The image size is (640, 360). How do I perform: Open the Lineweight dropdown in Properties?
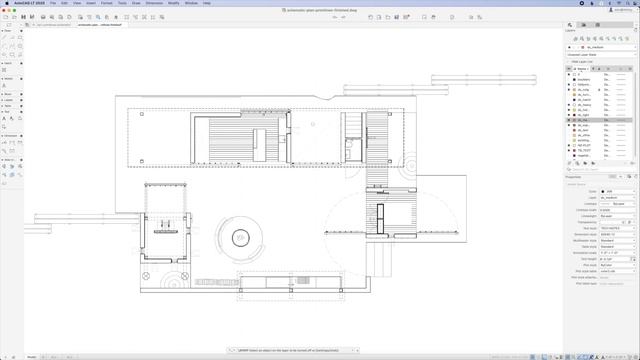click(618, 216)
